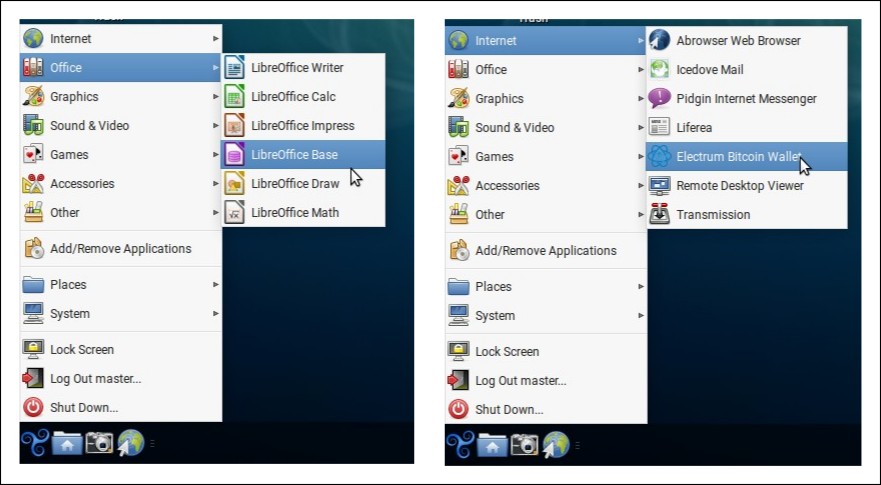This screenshot has width=881, height=485.
Task: Click Transmission torrent icon
Action: pyautogui.click(x=659, y=215)
